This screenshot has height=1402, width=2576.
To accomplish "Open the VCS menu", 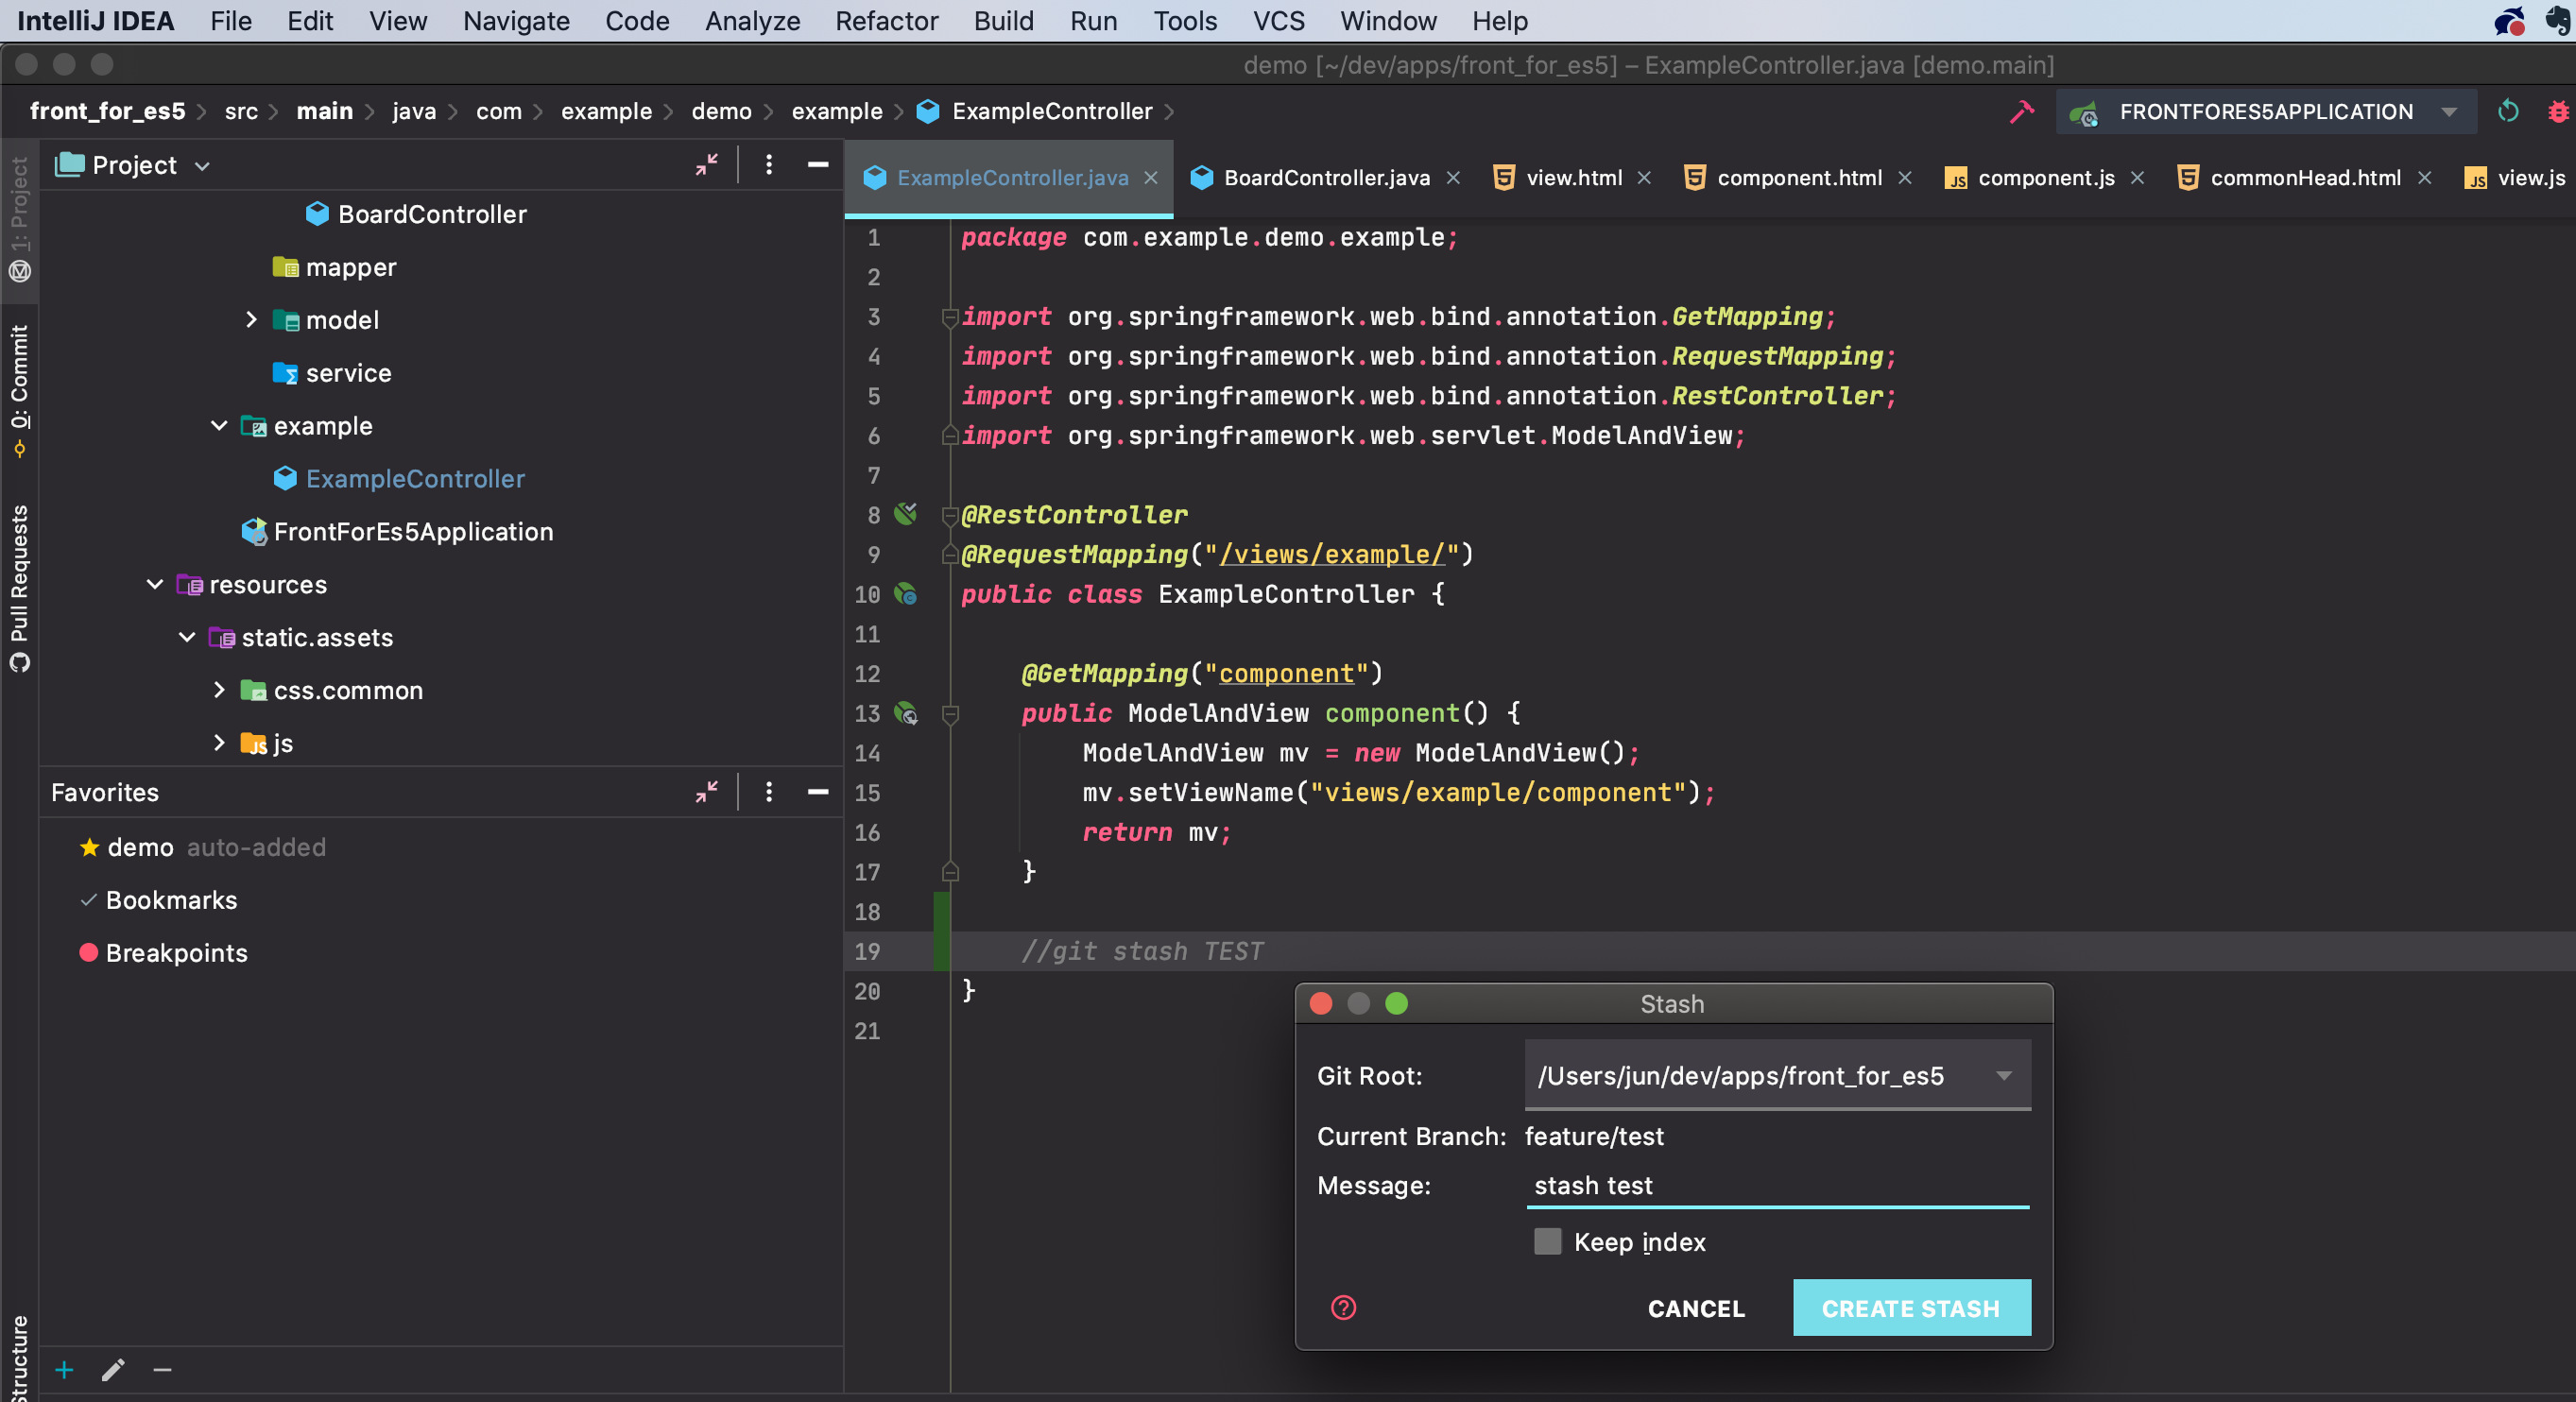I will click(x=1278, y=21).
